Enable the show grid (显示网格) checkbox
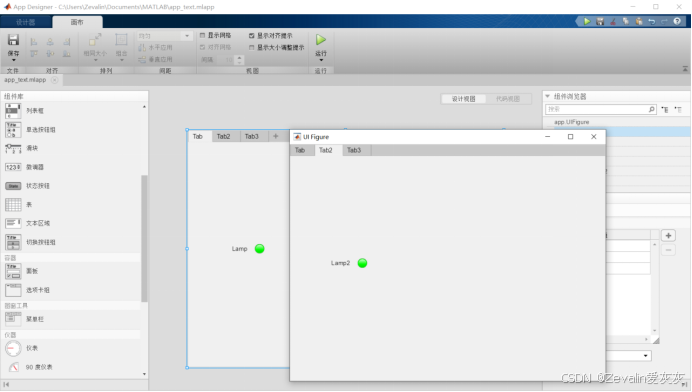Screen dimensions: 692x392 click(x=203, y=35)
